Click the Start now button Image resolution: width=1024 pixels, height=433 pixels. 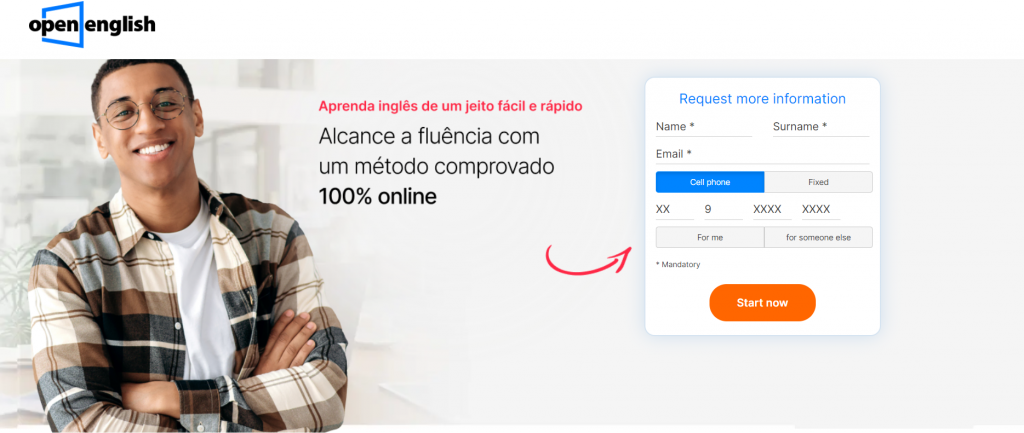762,303
